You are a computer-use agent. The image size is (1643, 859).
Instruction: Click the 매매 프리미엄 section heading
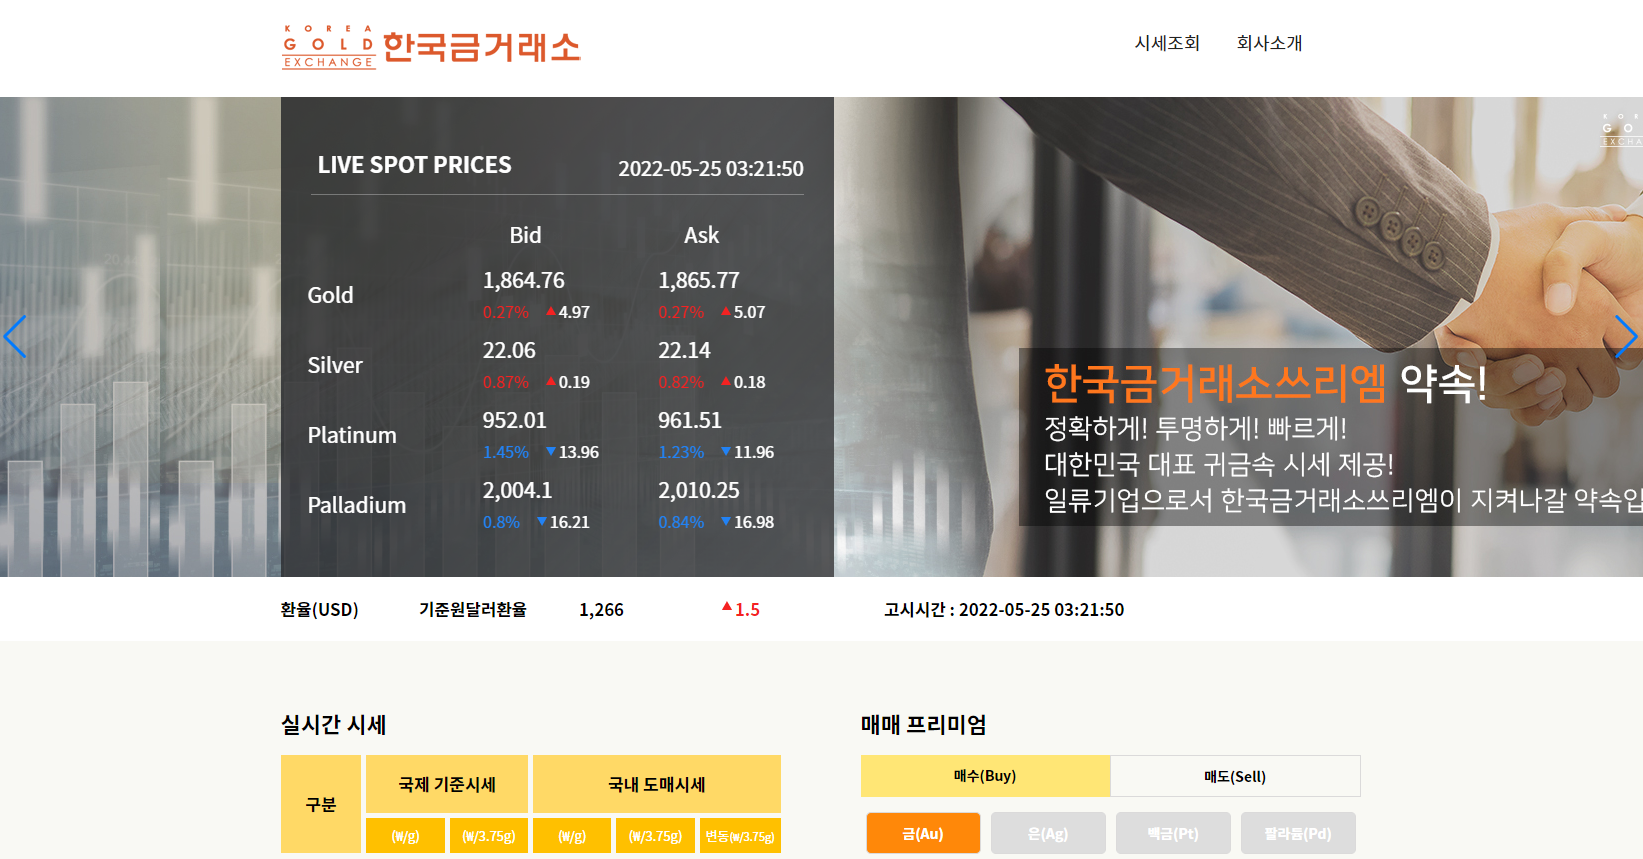pyautogui.click(x=924, y=725)
